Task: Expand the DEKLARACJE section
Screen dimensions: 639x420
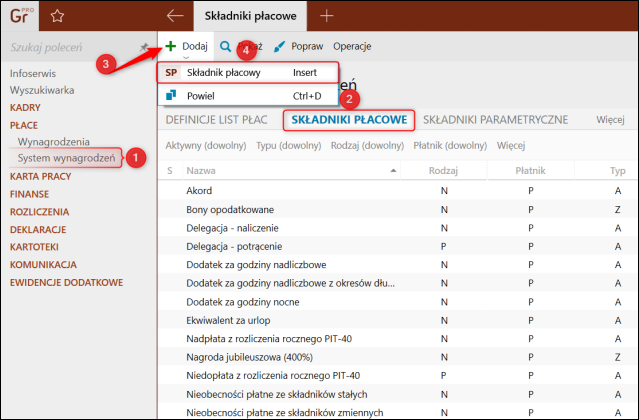Action: coord(38,229)
